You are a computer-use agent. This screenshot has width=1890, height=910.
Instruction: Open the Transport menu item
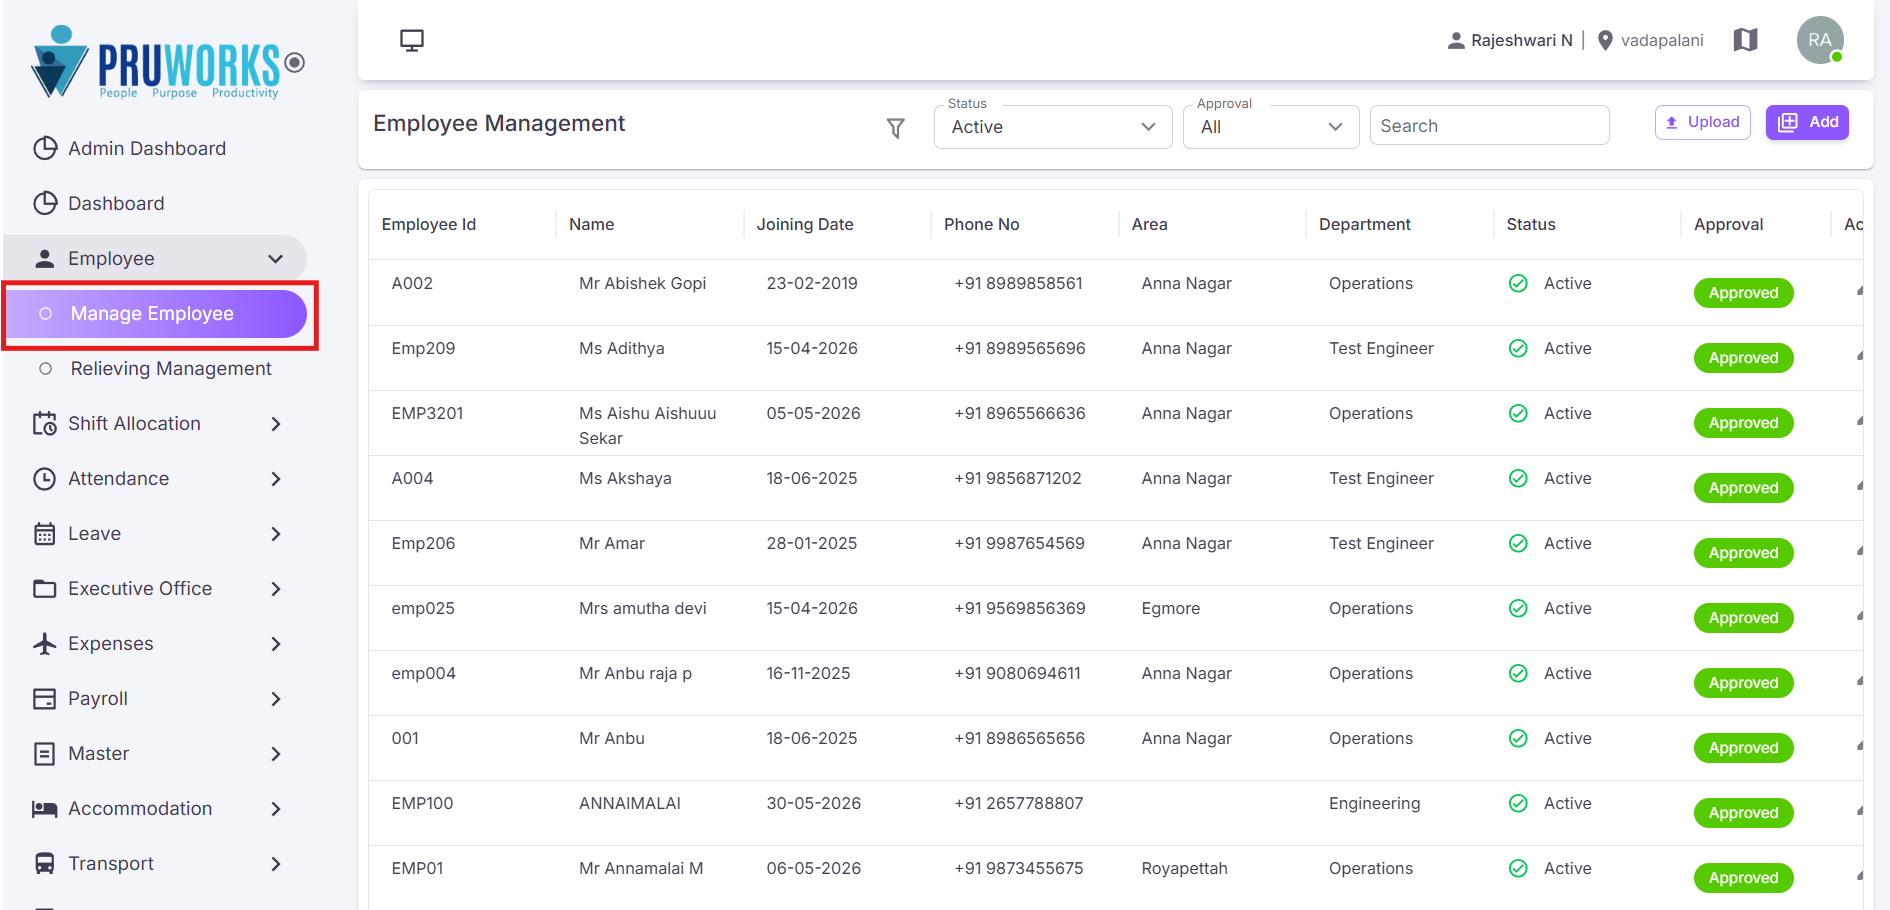(155, 864)
